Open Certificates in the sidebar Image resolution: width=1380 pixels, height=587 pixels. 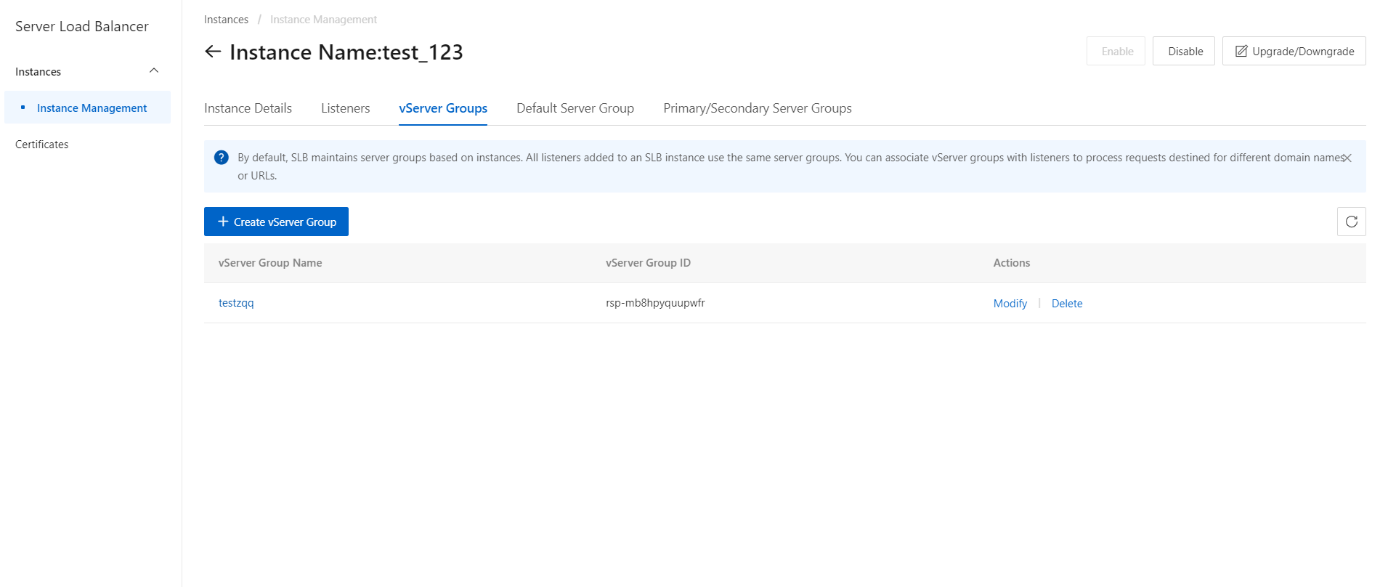point(42,144)
